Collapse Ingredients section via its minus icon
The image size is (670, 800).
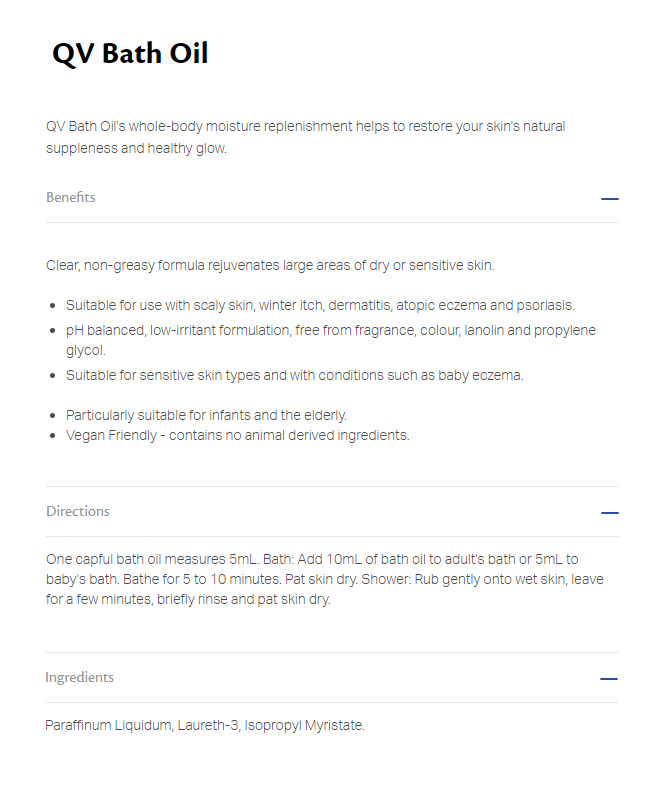608,679
